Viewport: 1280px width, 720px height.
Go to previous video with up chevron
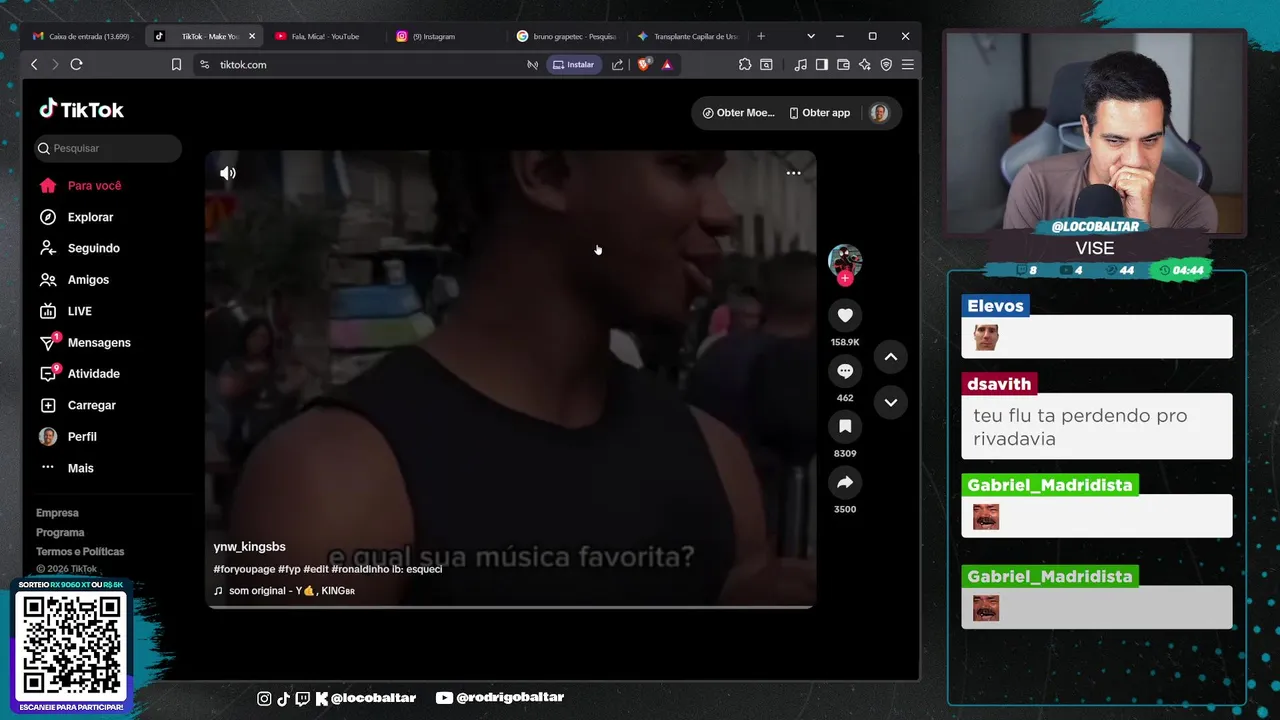point(890,357)
